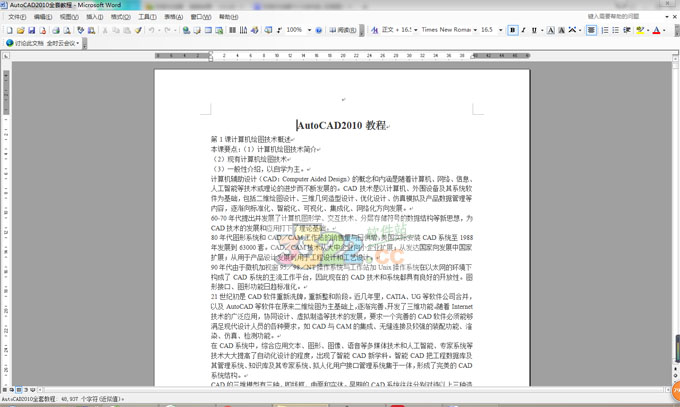Open Microsoft Word Help question icon

(319, 30)
